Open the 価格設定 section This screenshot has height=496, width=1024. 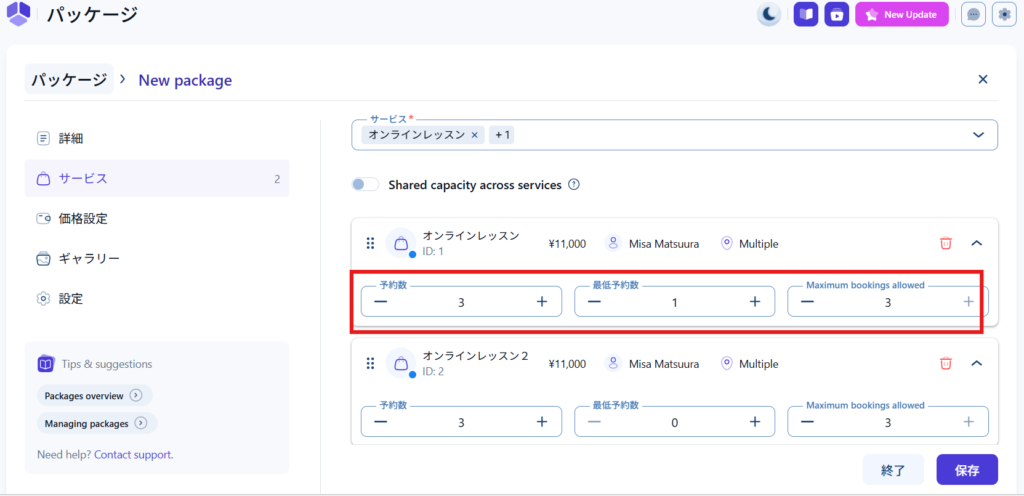pos(82,218)
